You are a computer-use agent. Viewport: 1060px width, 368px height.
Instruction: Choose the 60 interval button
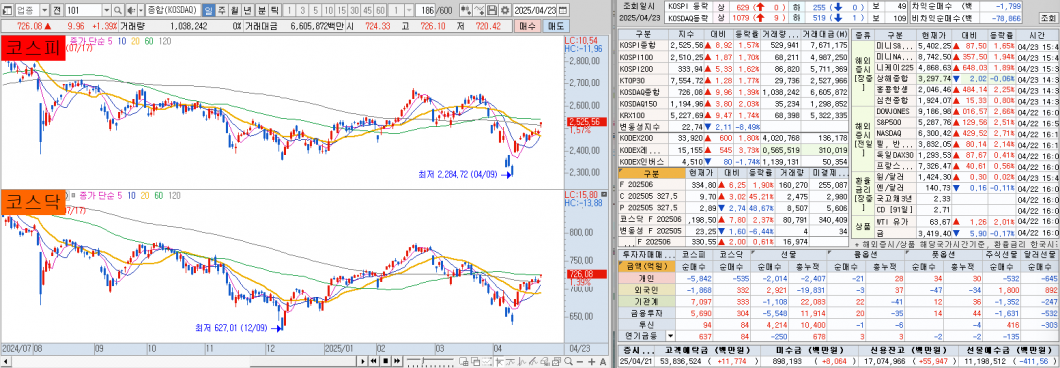(x=381, y=10)
